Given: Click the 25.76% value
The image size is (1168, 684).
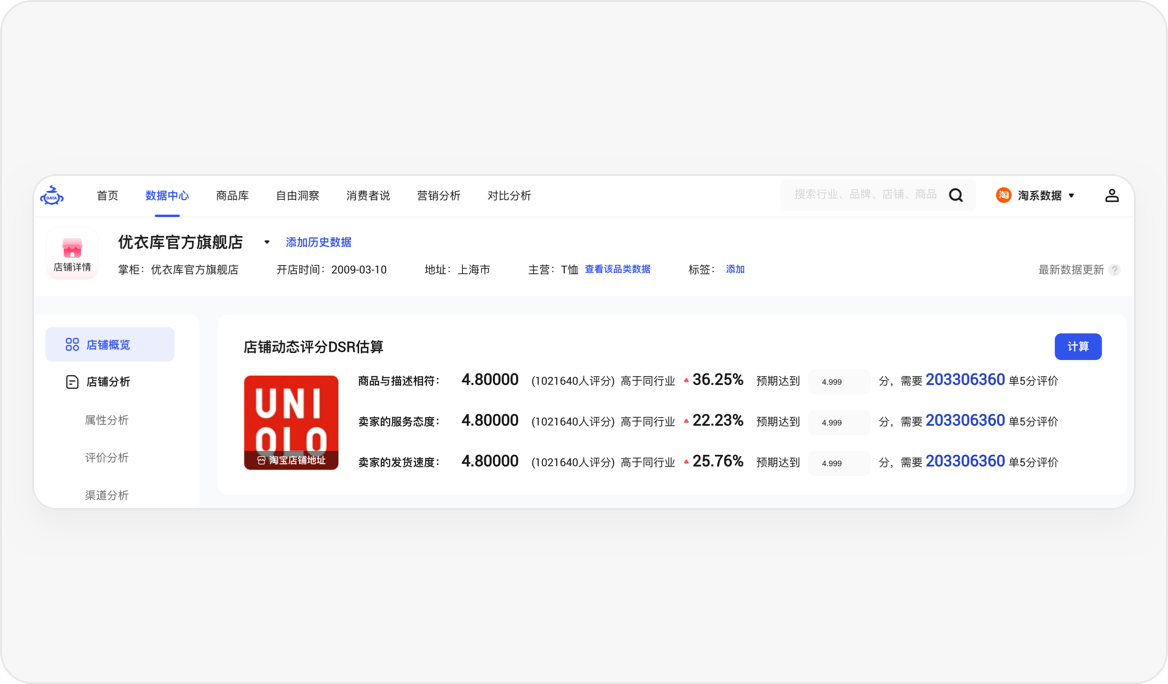Looking at the screenshot, I should coord(718,461).
